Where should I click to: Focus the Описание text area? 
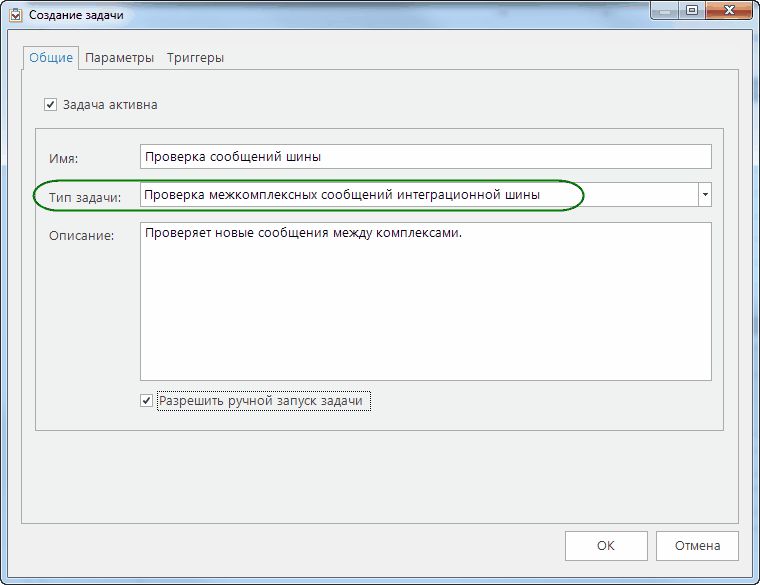coord(425,300)
